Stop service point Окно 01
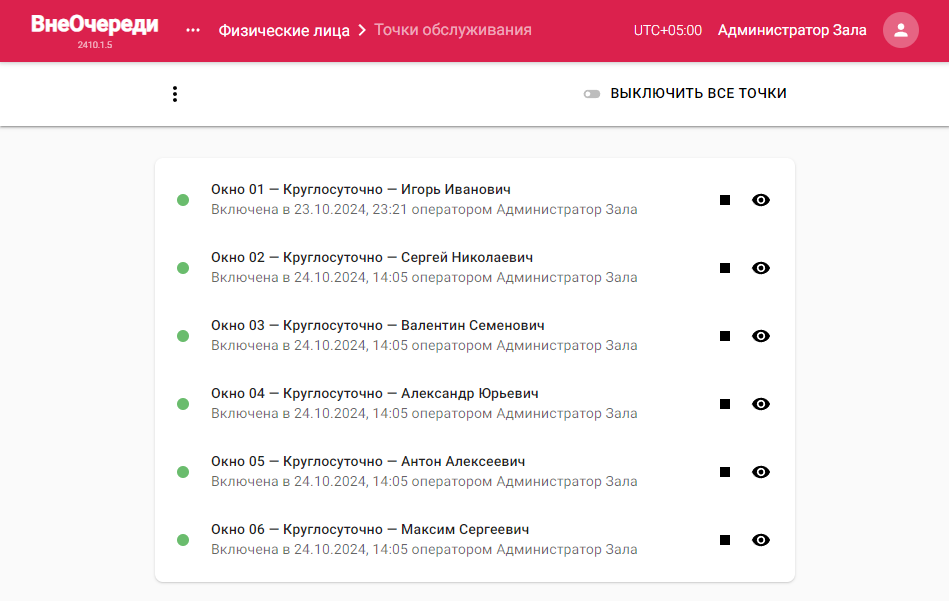The image size is (949, 601). coord(725,200)
